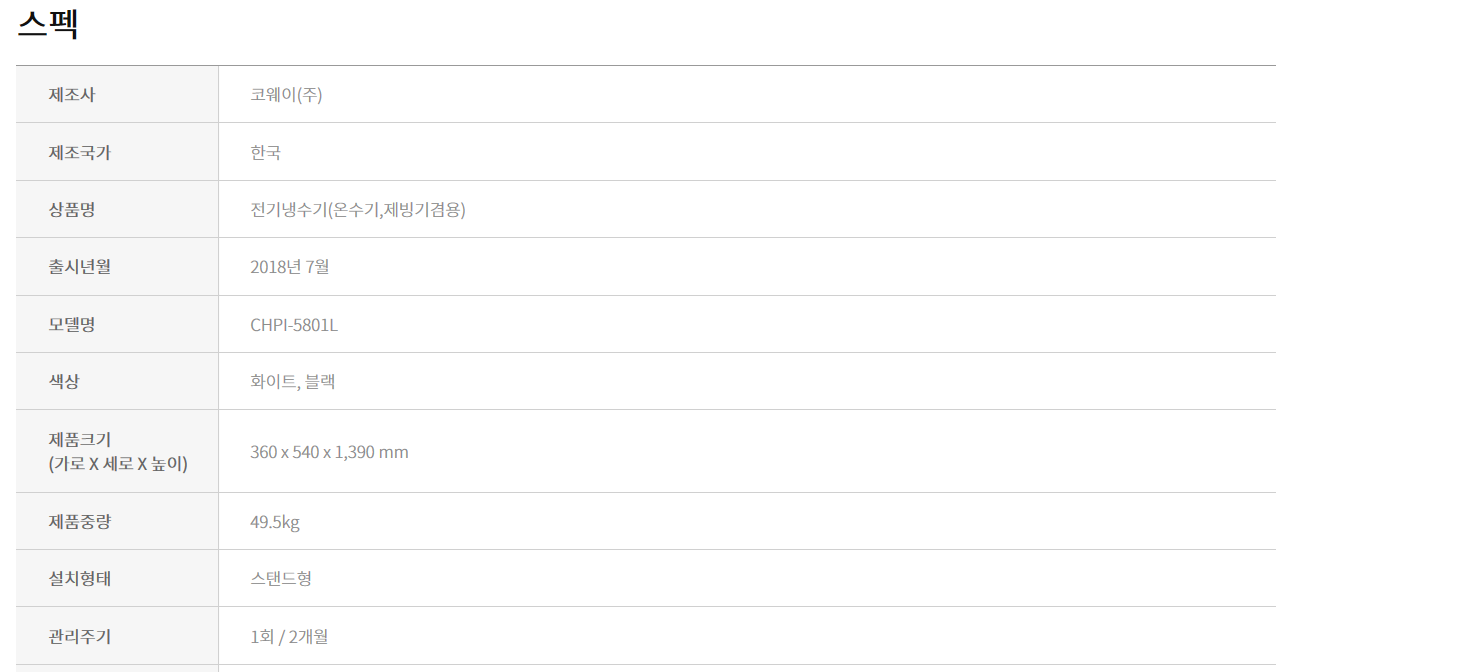Screen dimensions: 1462x672
Task: Click the 제품중량 row label
Action: (79, 522)
